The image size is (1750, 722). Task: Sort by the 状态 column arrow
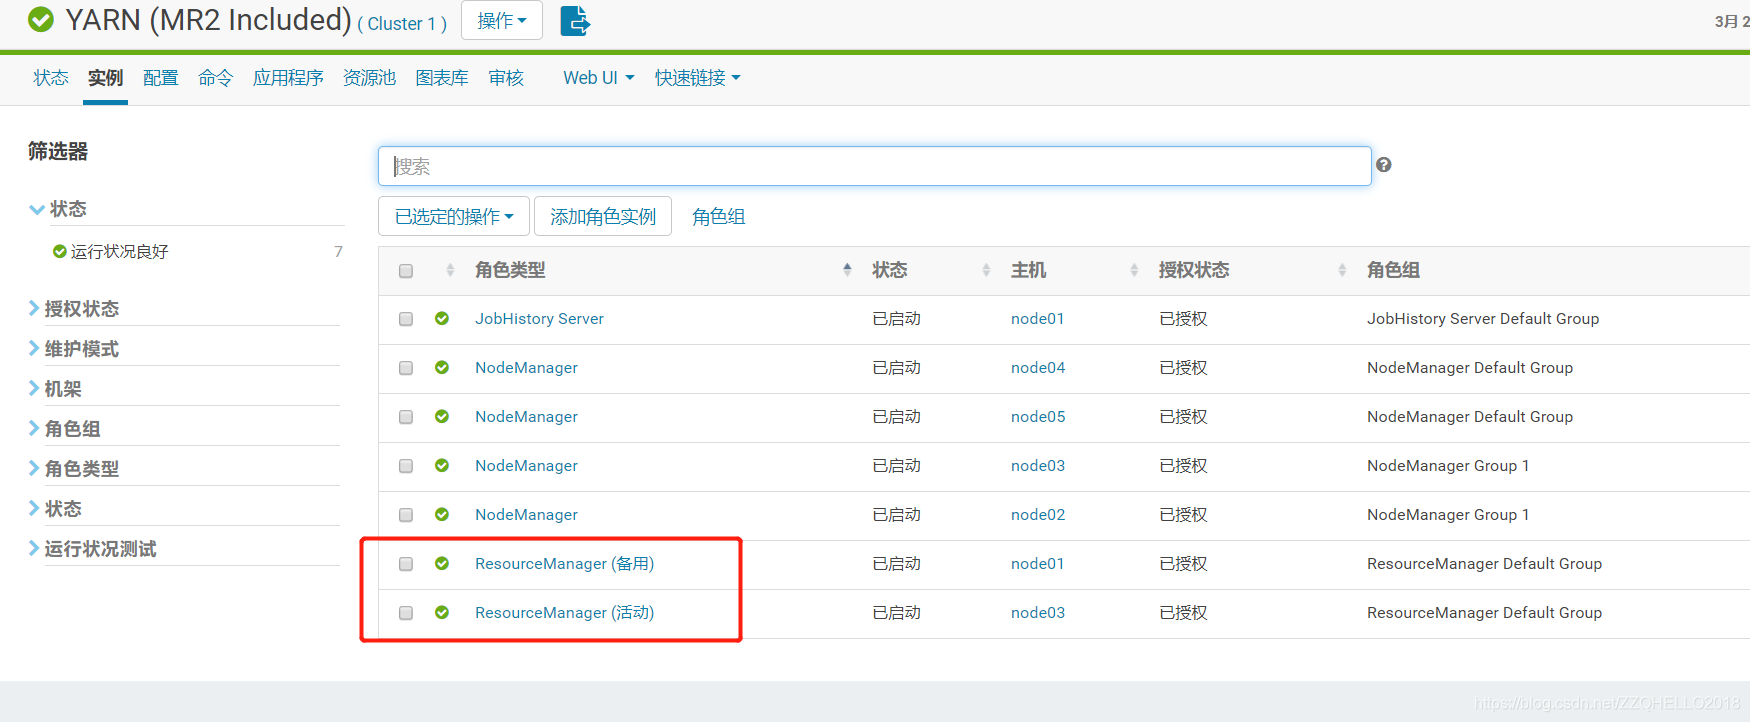tap(986, 269)
